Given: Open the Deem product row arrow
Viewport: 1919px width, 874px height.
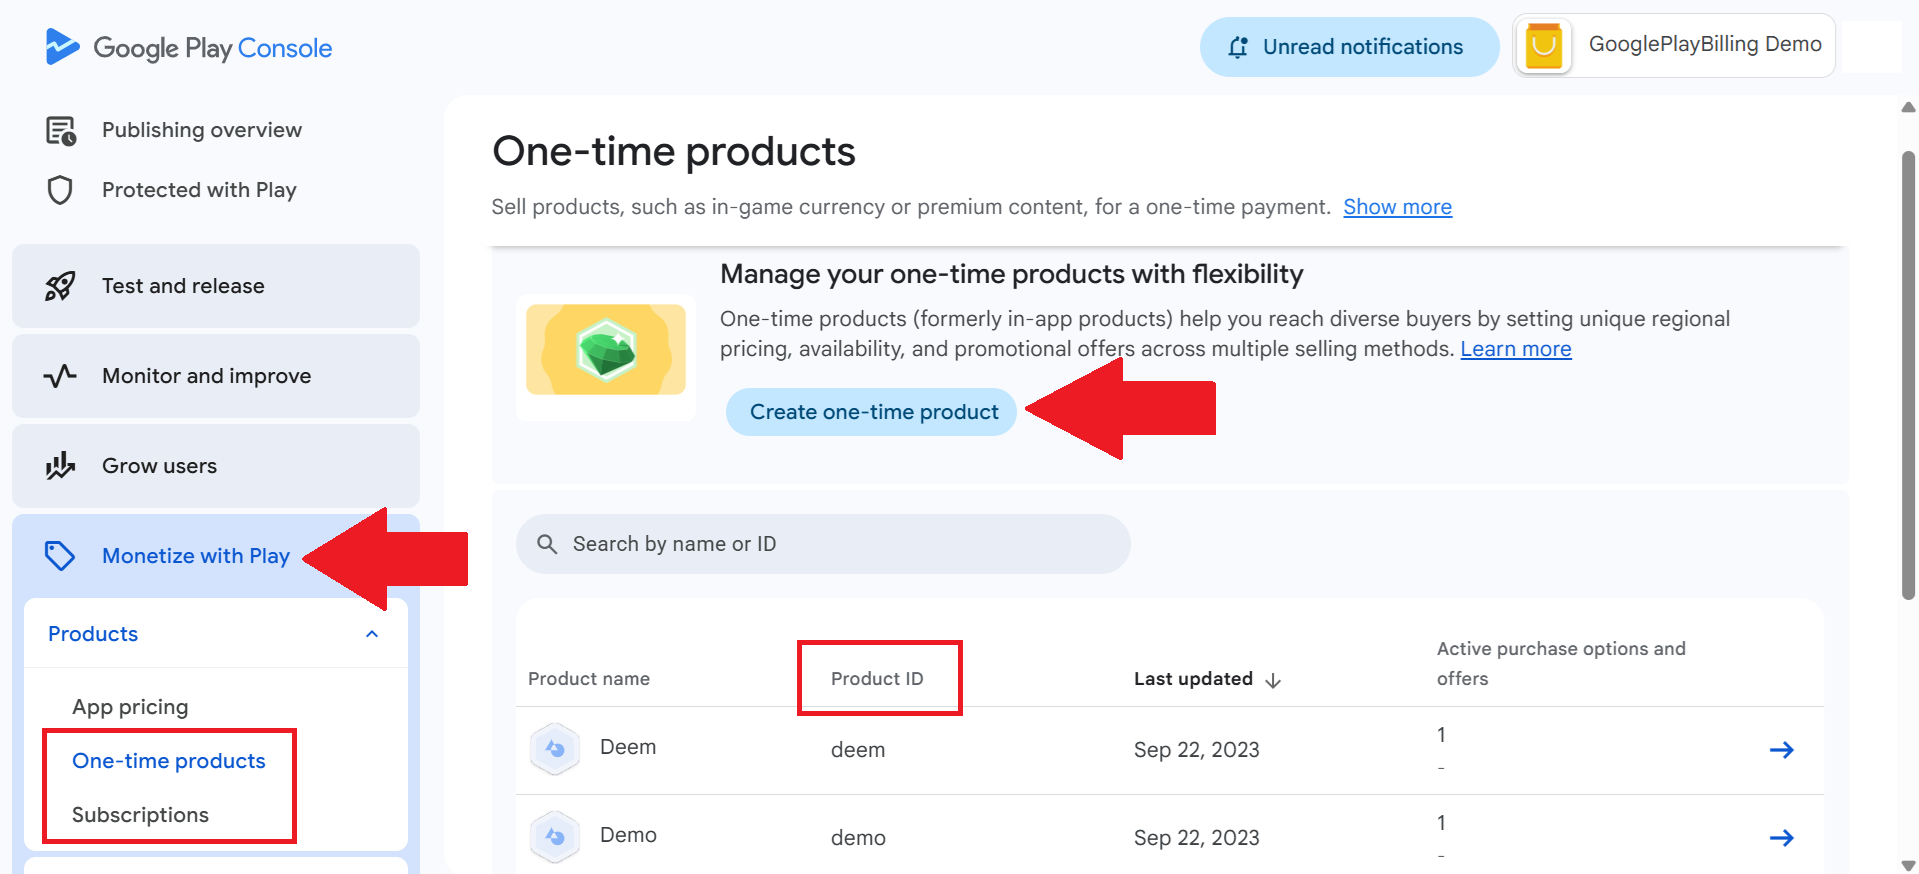Looking at the screenshot, I should click(1782, 750).
